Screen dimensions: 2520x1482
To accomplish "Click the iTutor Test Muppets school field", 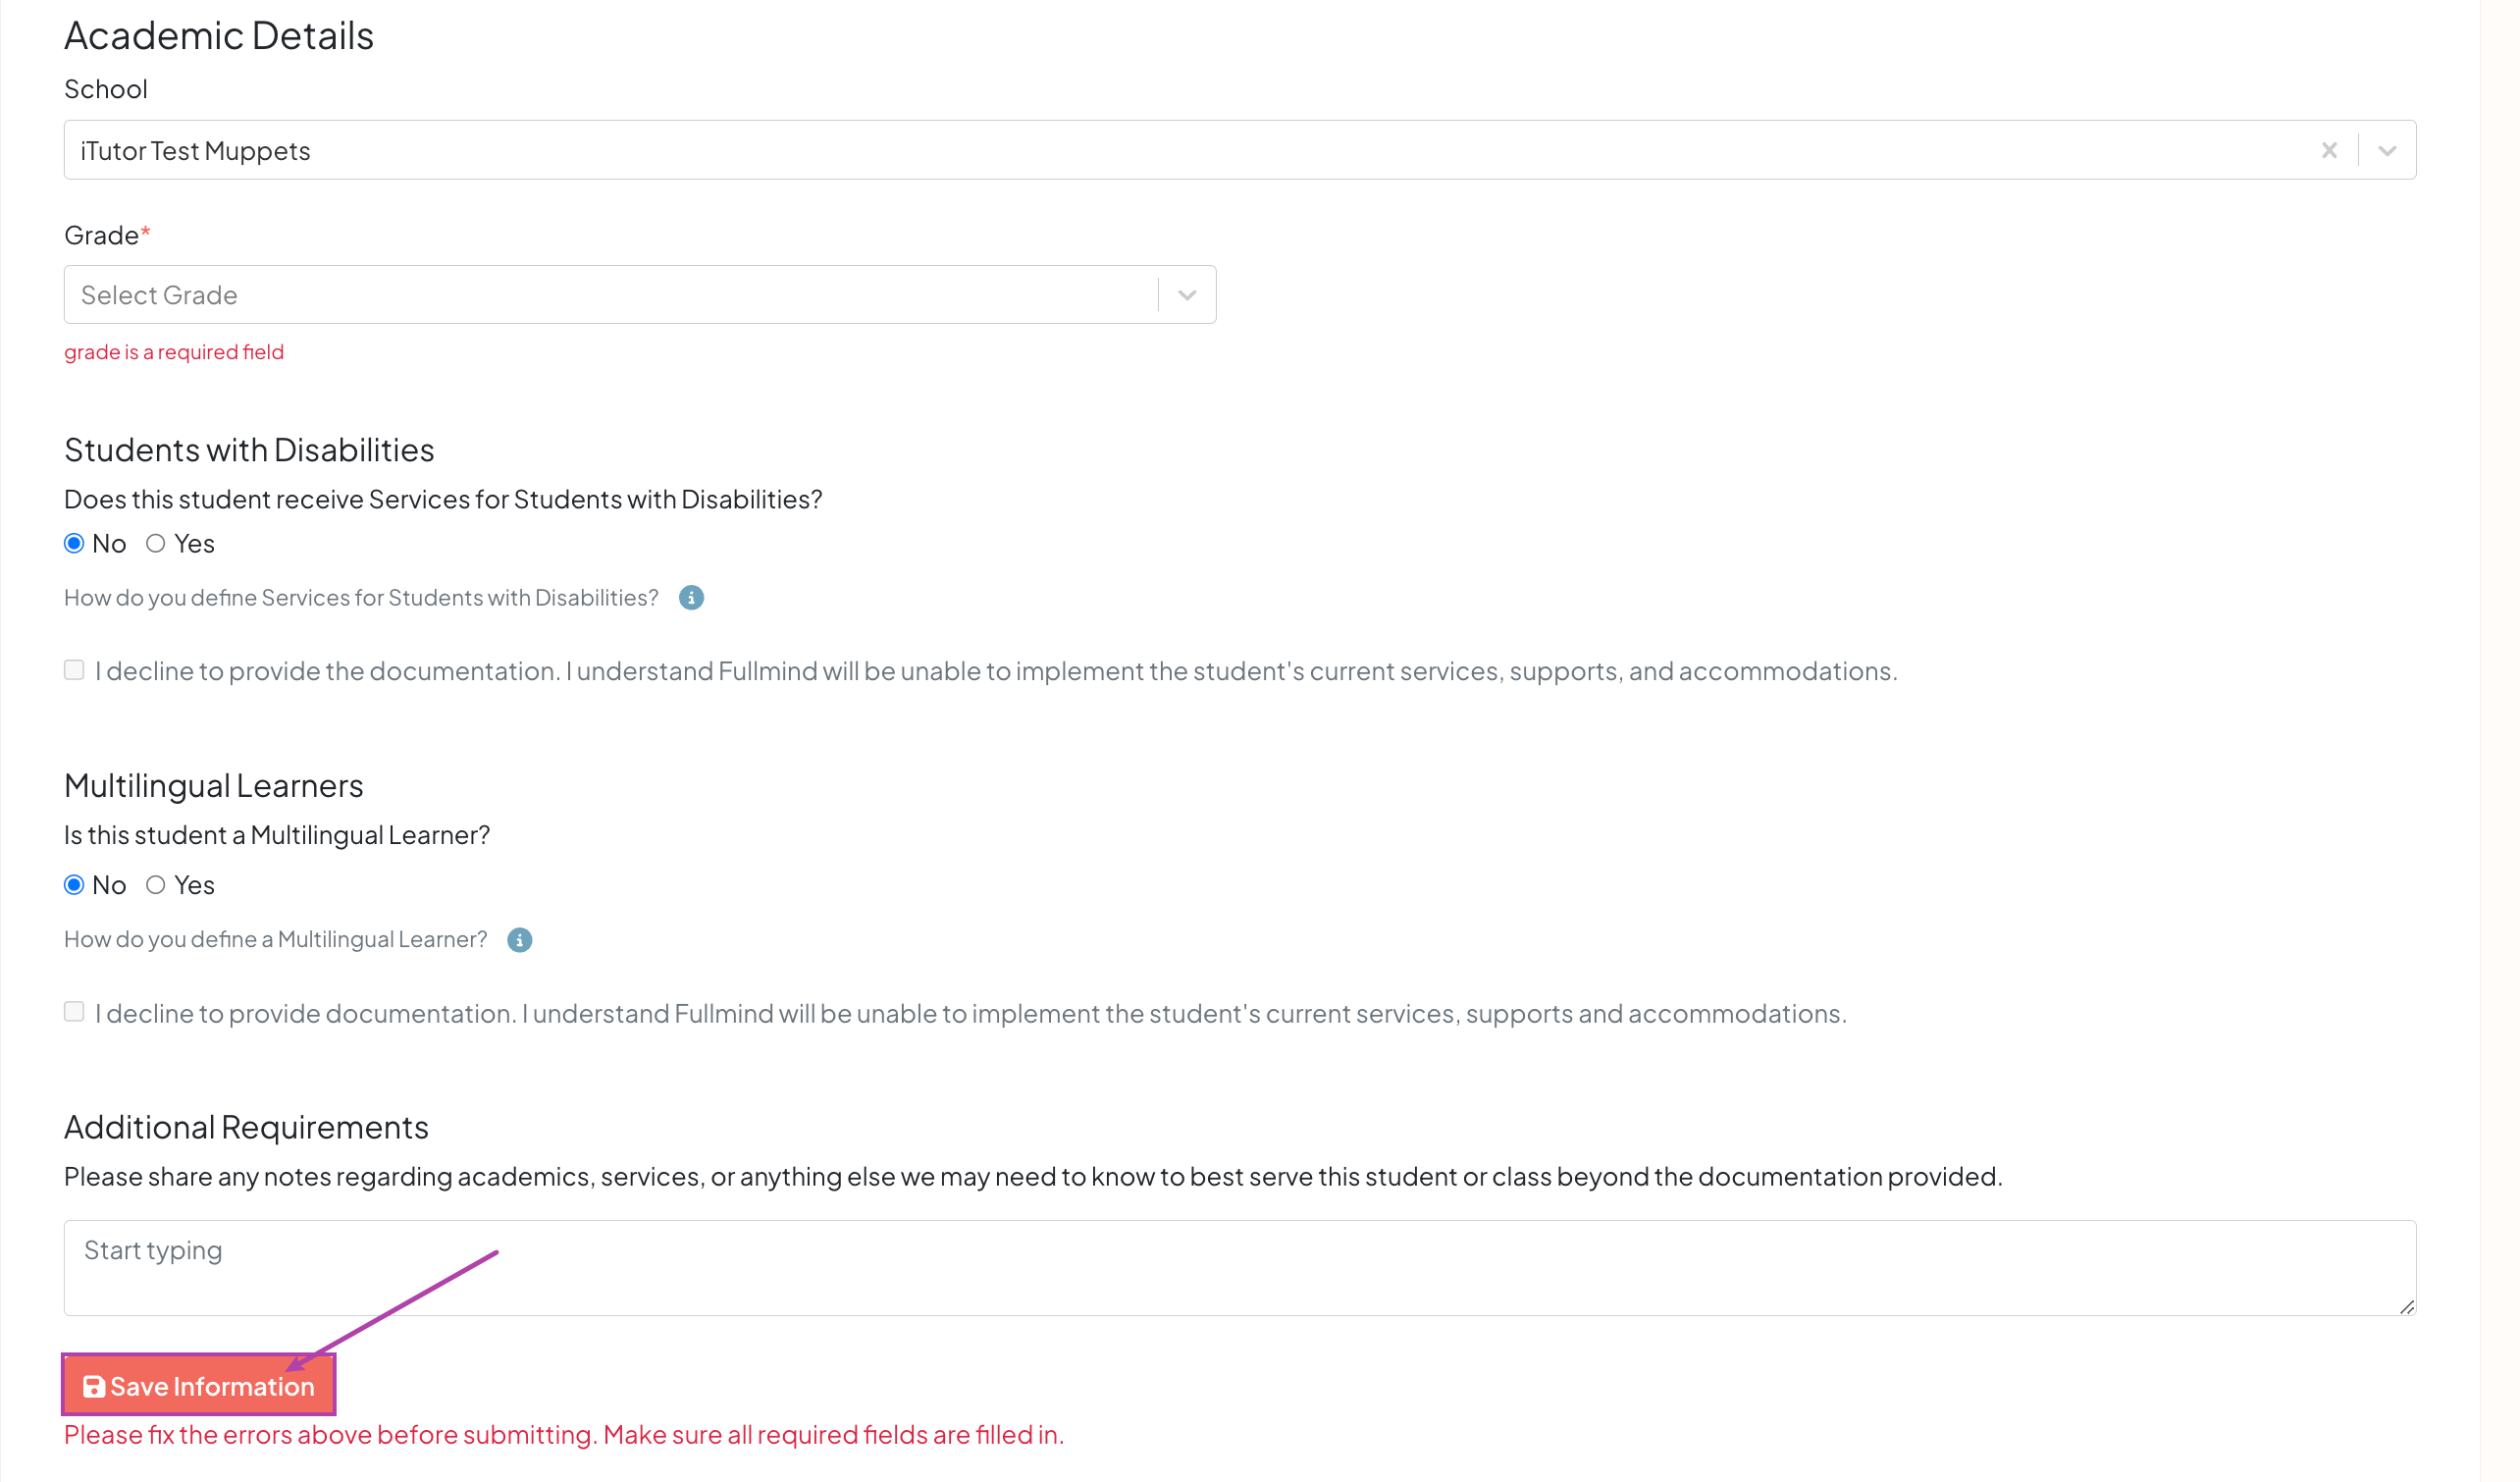I will [x=1240, y=150].
